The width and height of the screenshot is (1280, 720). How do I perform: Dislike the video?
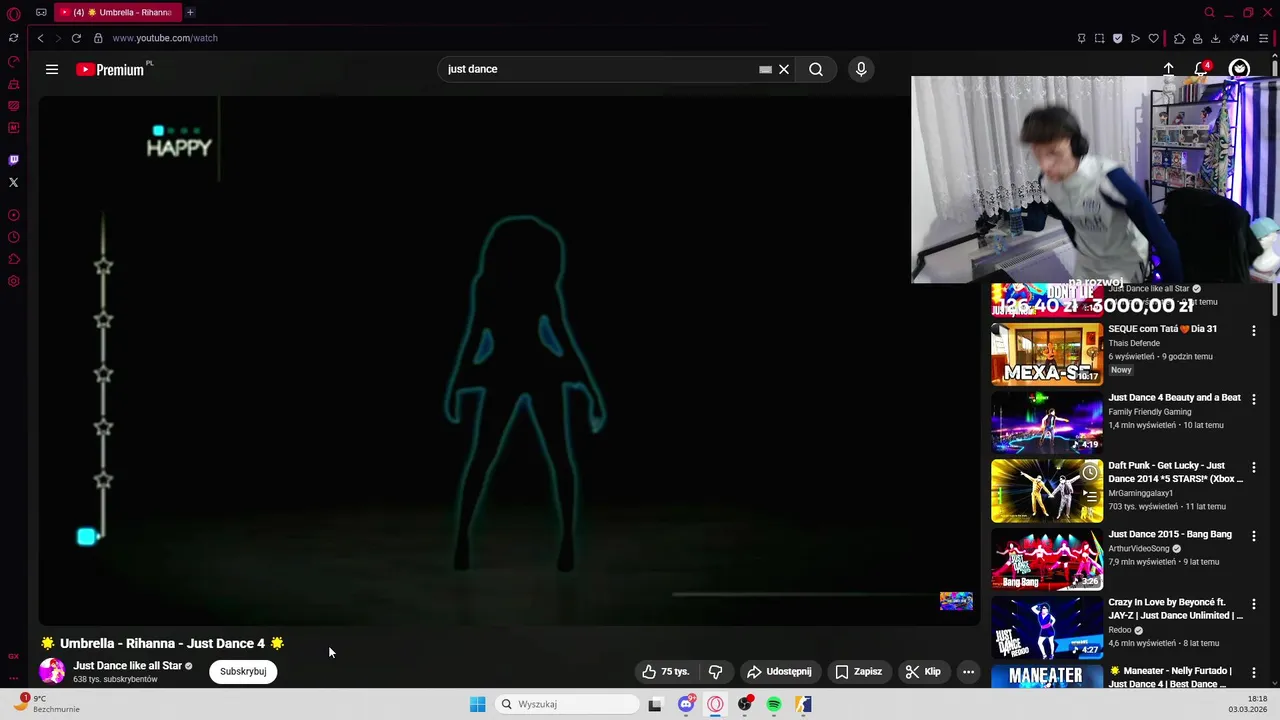click(x=716, y=671)
